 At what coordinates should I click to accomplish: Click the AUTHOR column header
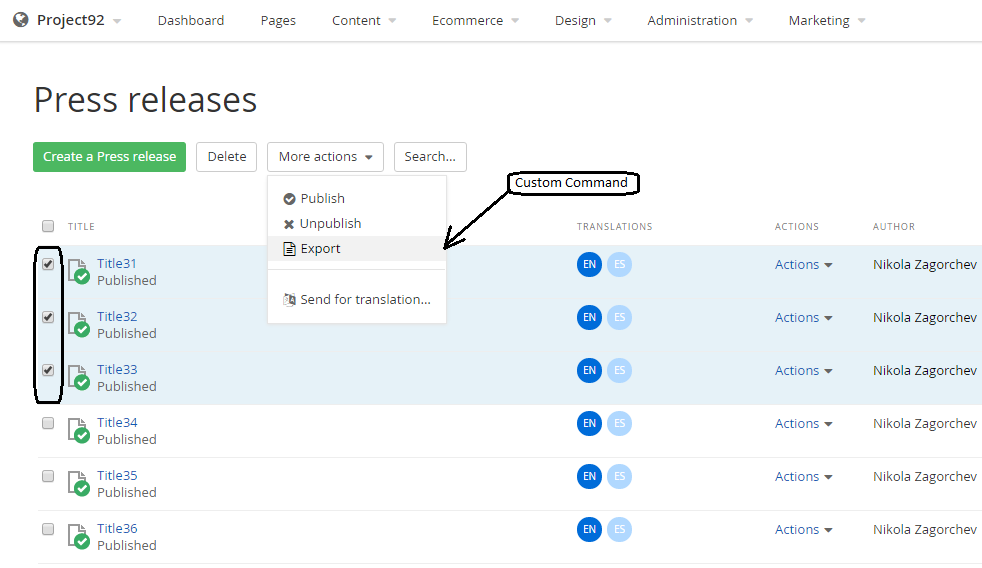(x=894, y=227)
